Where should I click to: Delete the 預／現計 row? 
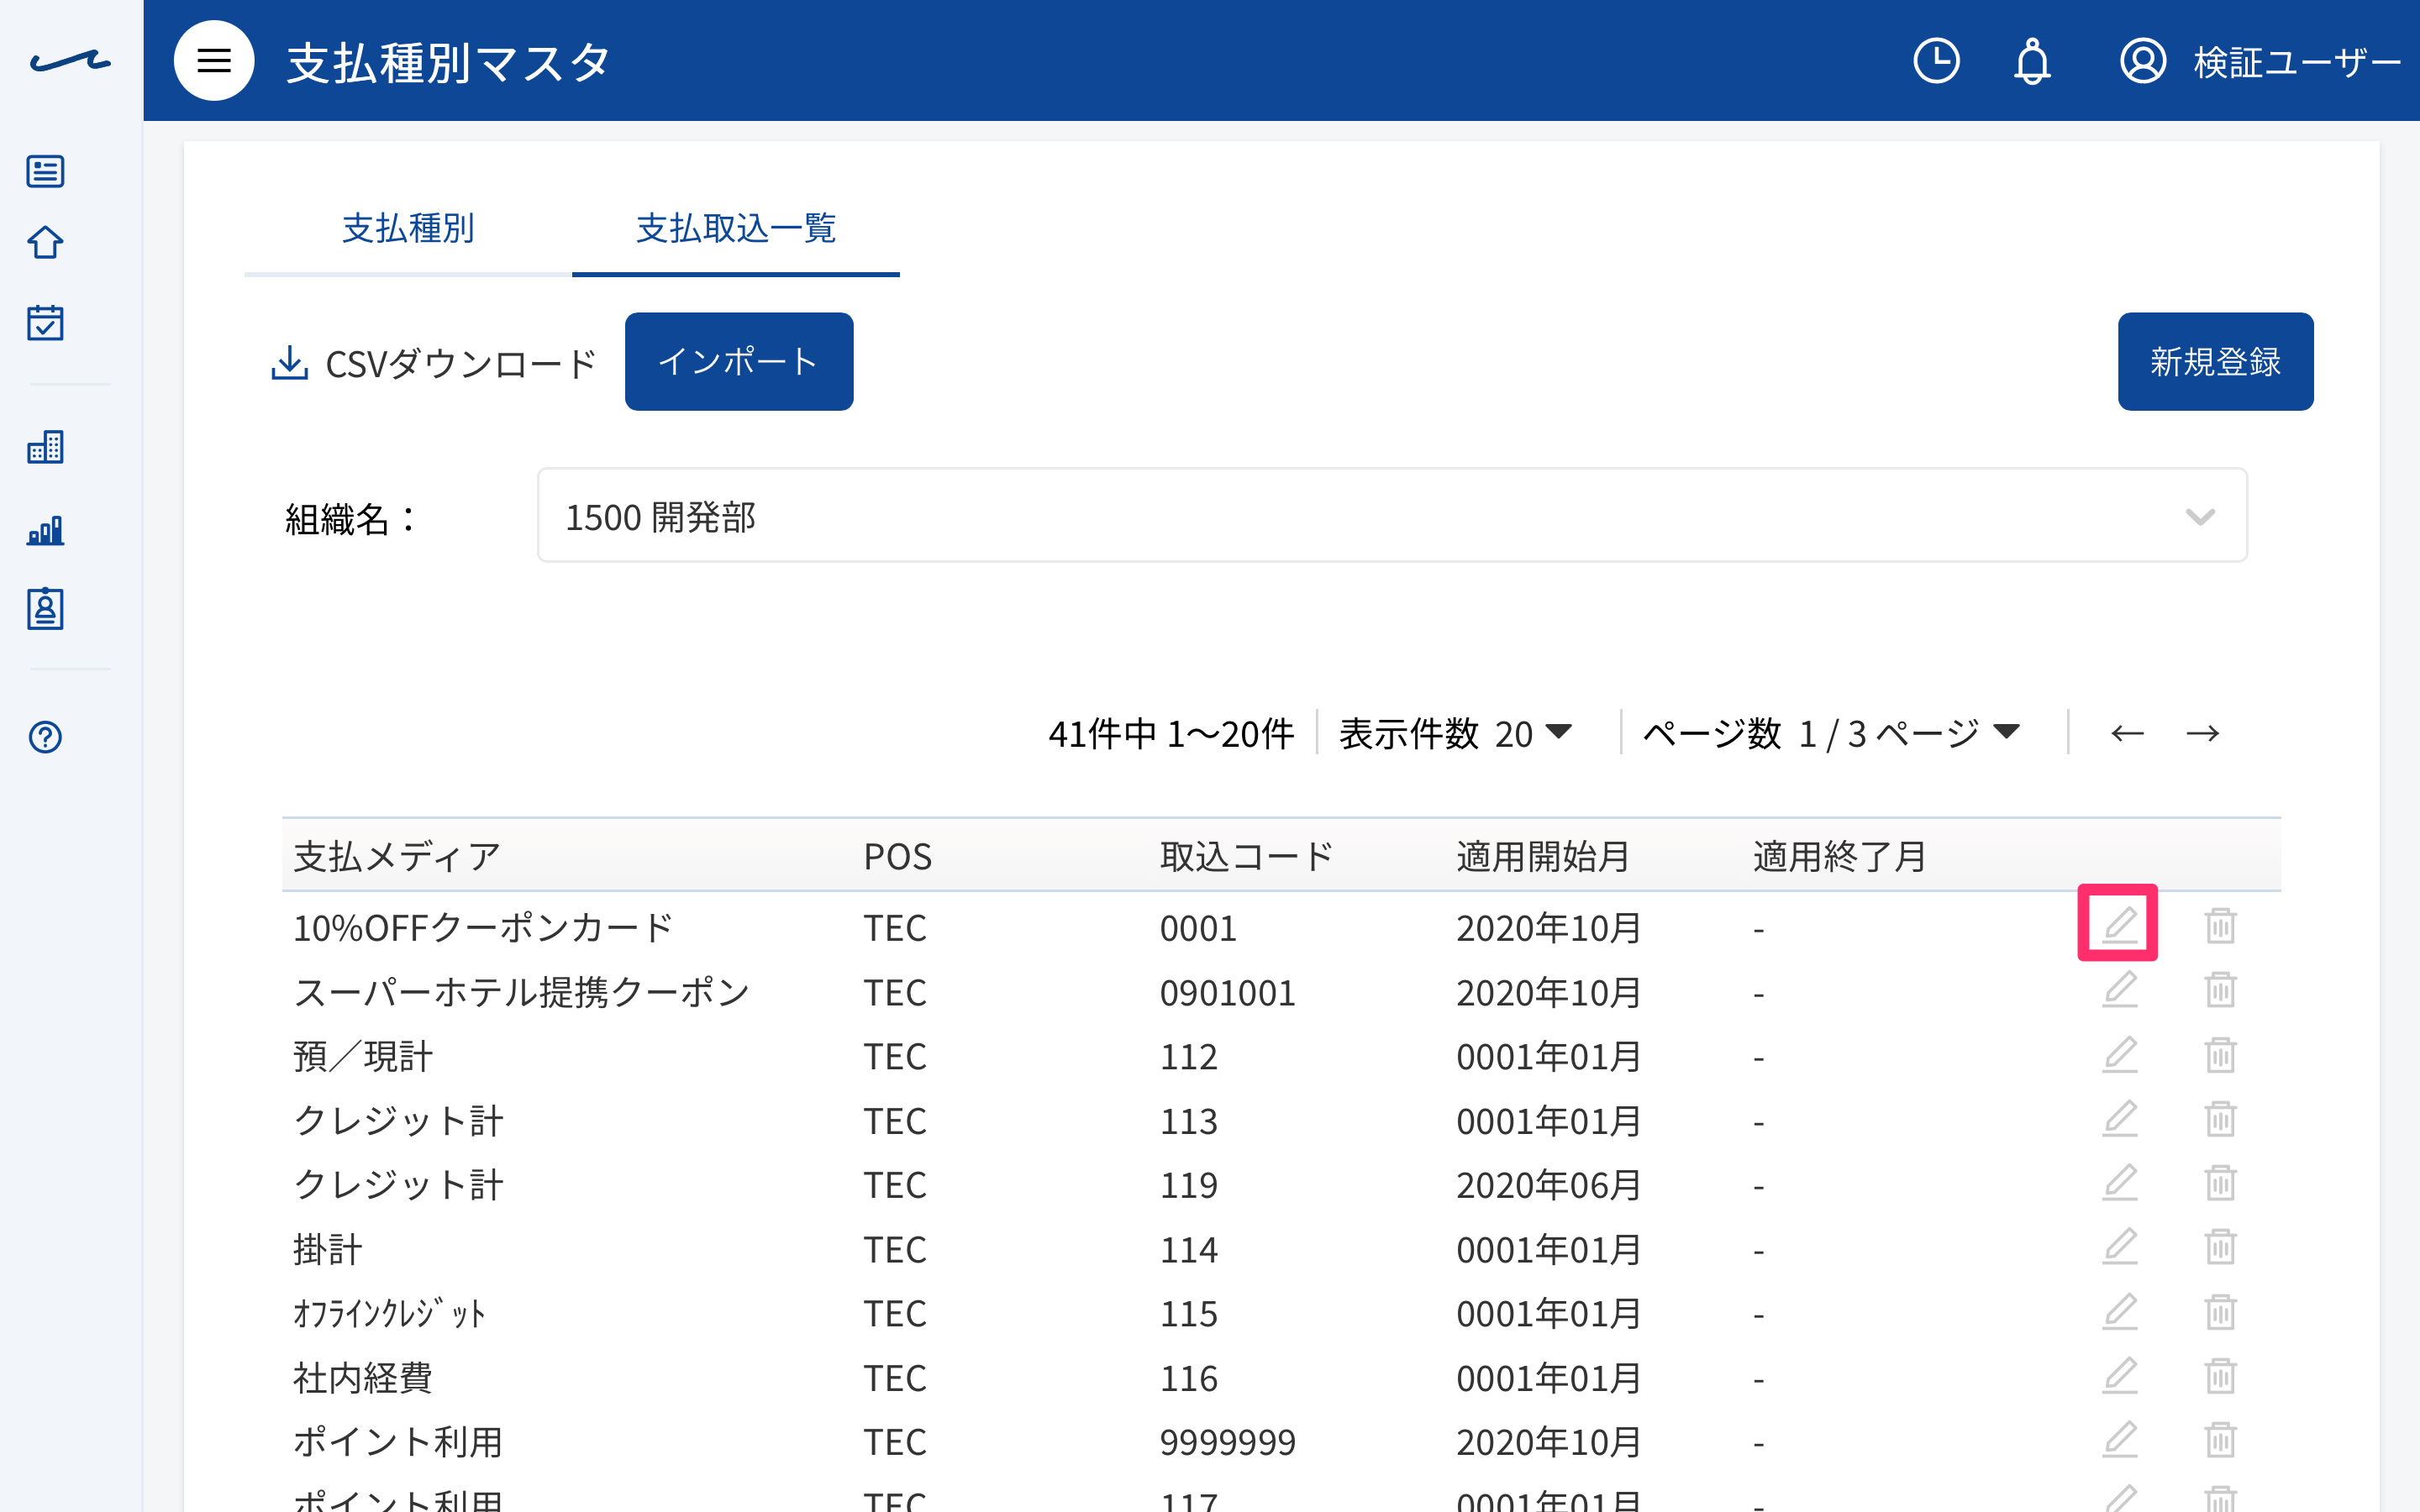[2220, 1055]
